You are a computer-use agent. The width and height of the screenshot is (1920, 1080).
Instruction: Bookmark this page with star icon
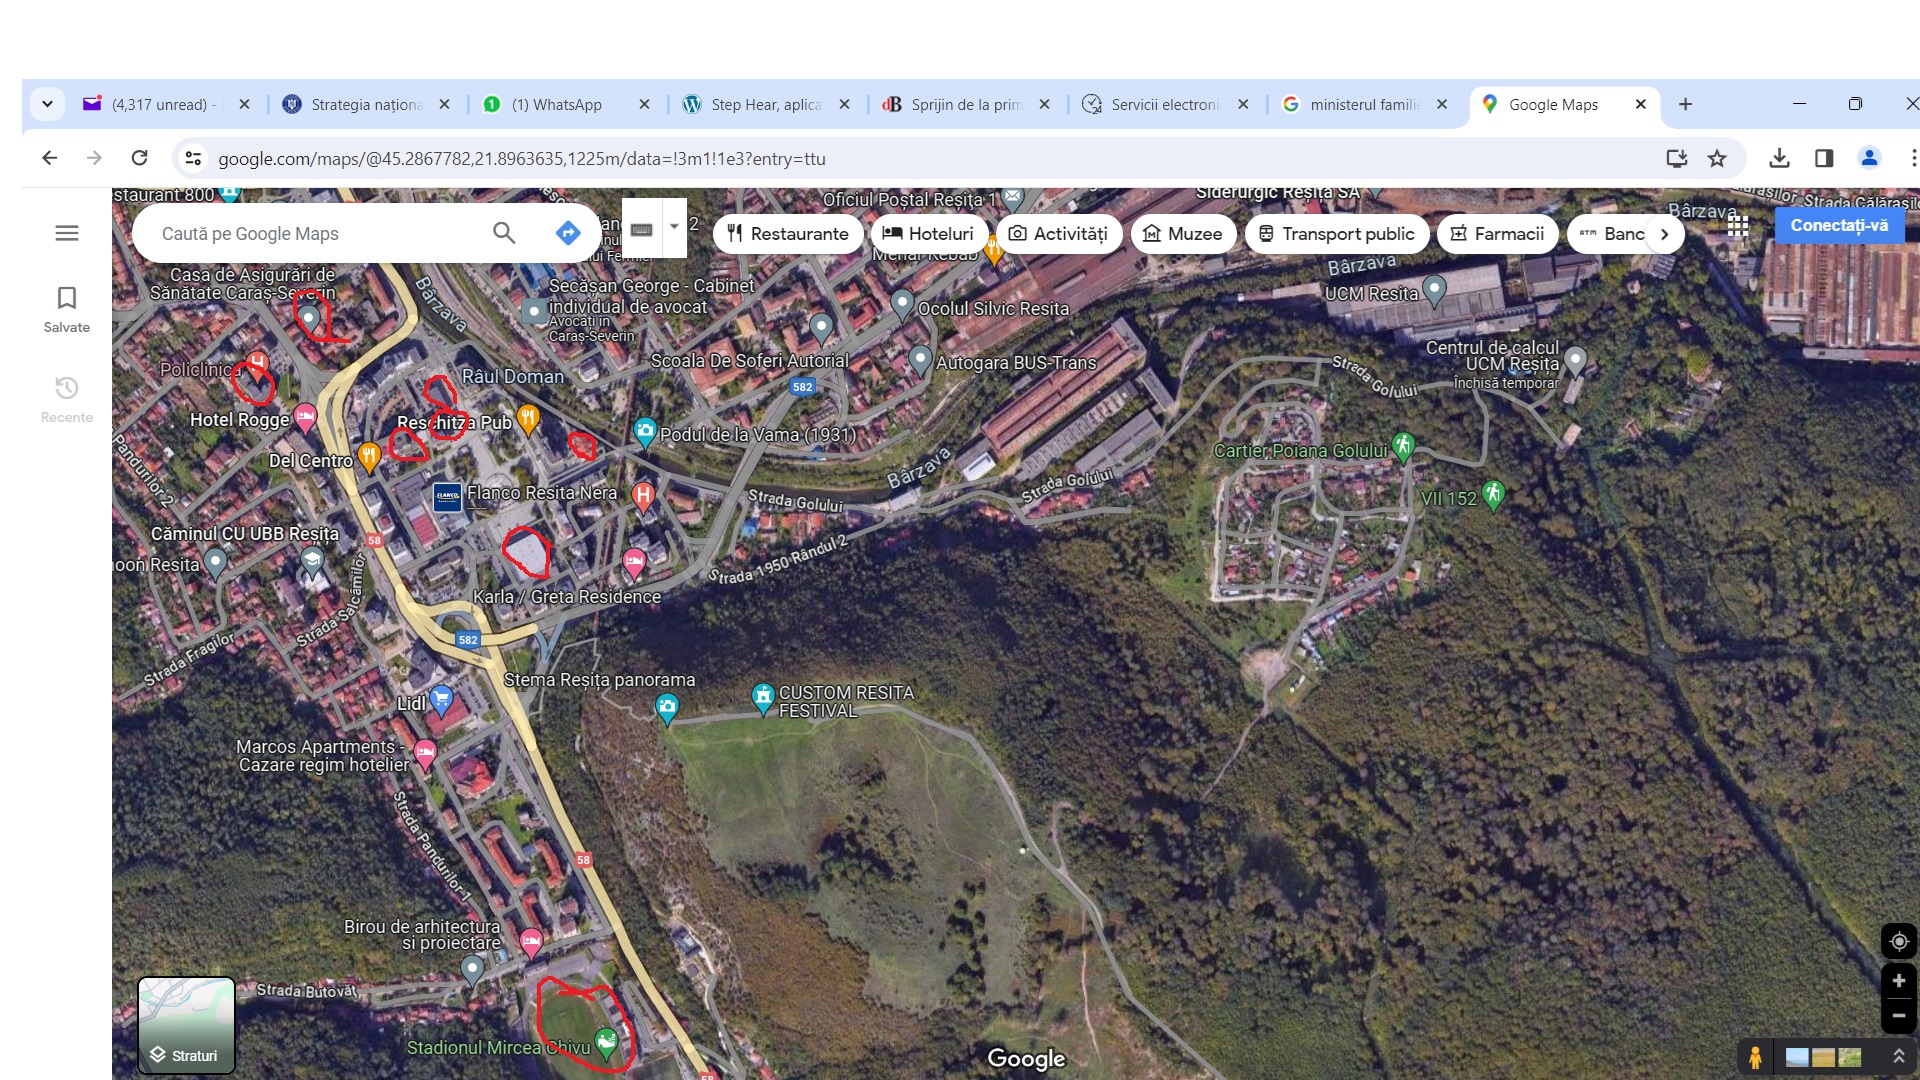click(1717, 158)
